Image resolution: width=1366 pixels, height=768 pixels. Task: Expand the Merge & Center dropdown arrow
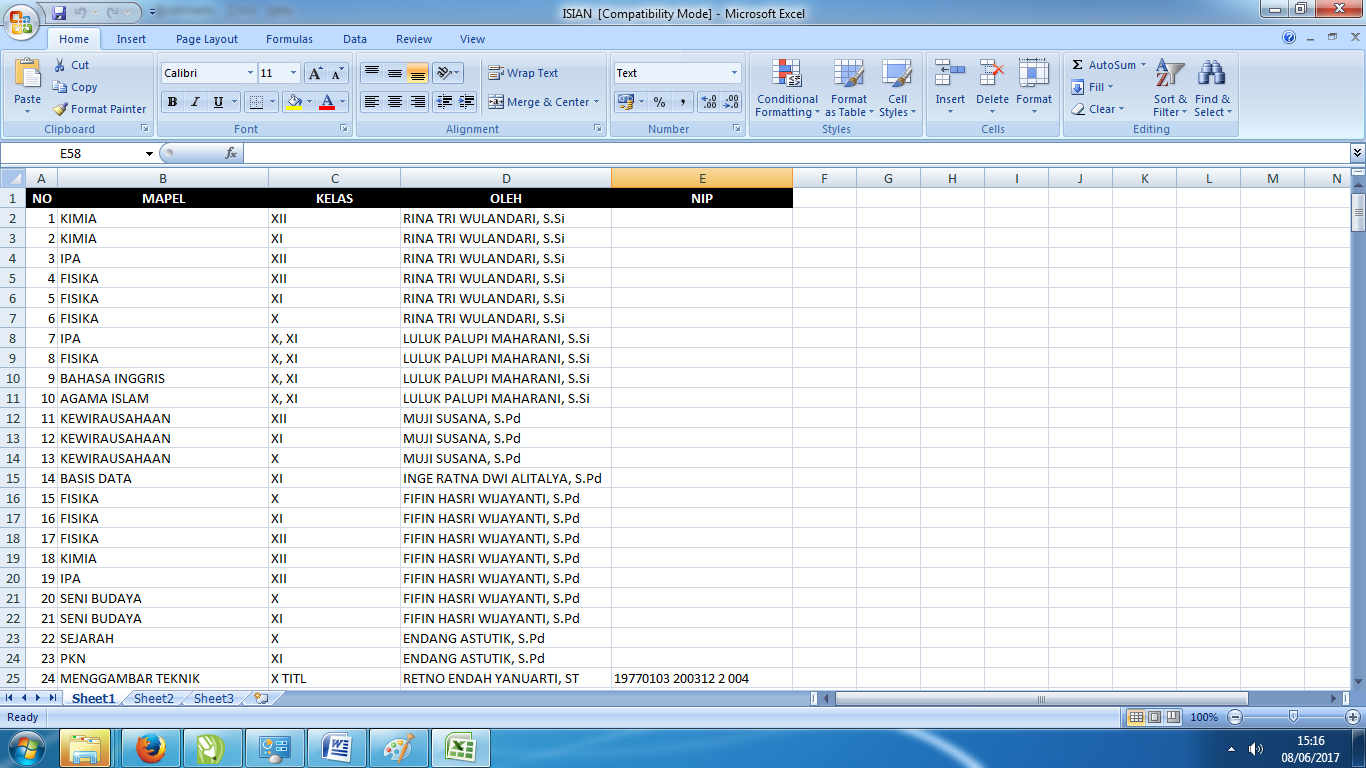(596, 102)
